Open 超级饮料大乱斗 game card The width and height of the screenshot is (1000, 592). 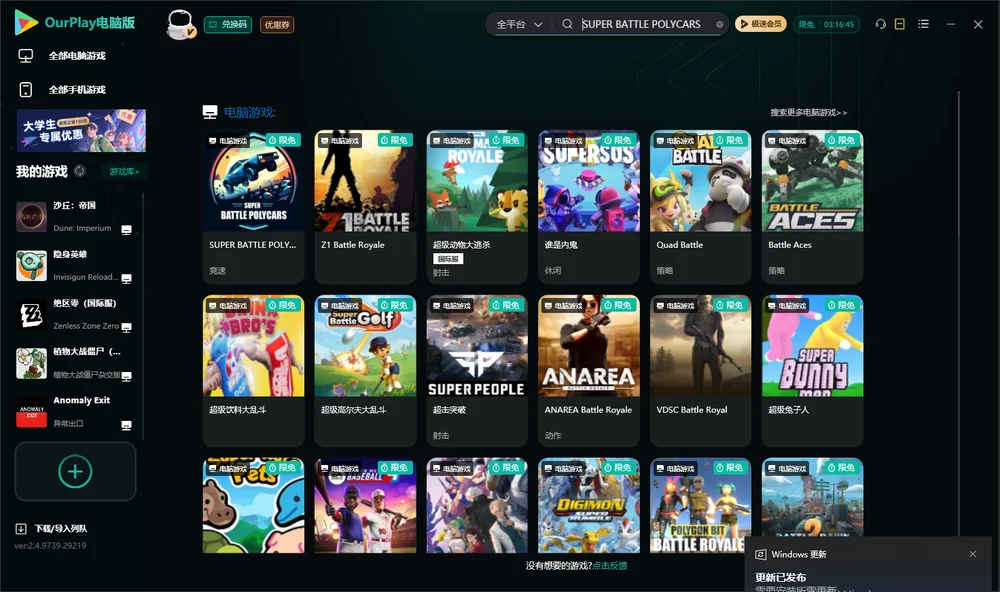click(x=253, y=371)
